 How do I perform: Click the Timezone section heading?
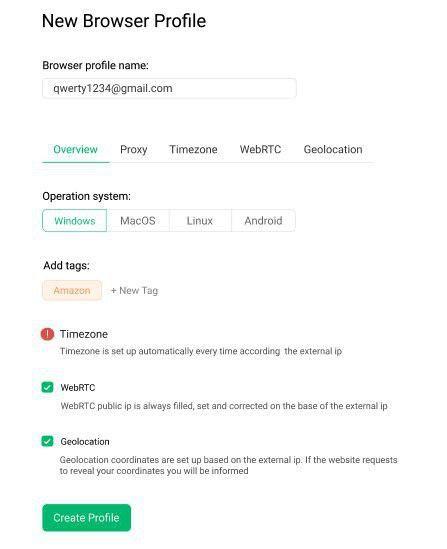coord(84,334)
